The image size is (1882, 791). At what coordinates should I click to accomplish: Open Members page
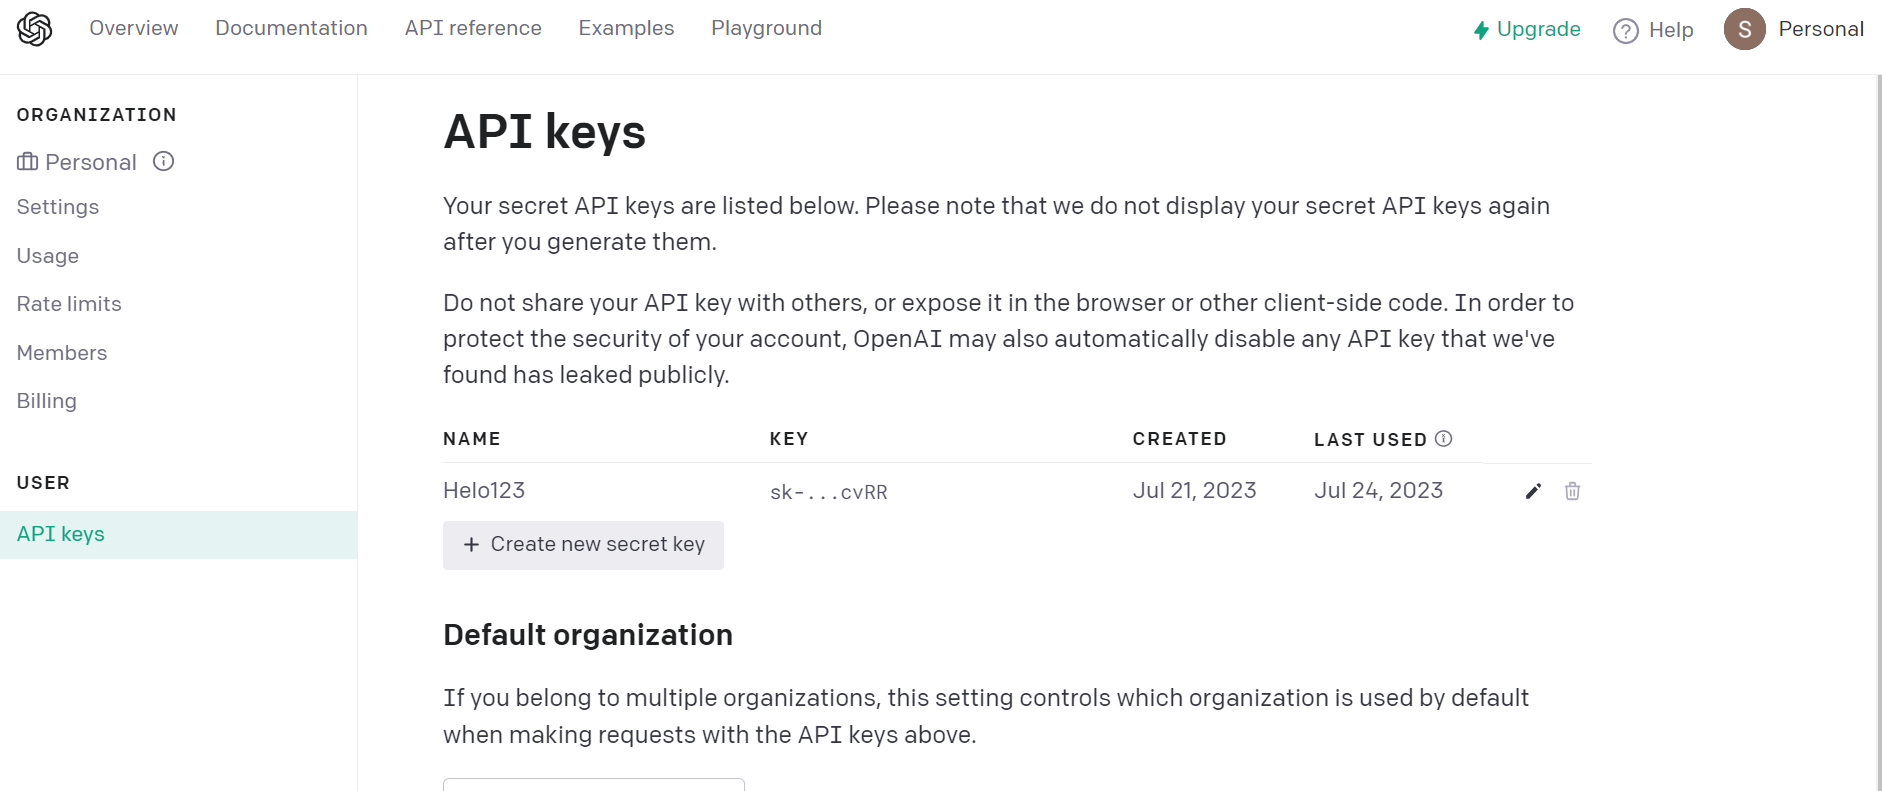pyautogui.click(x=62, y=353)
